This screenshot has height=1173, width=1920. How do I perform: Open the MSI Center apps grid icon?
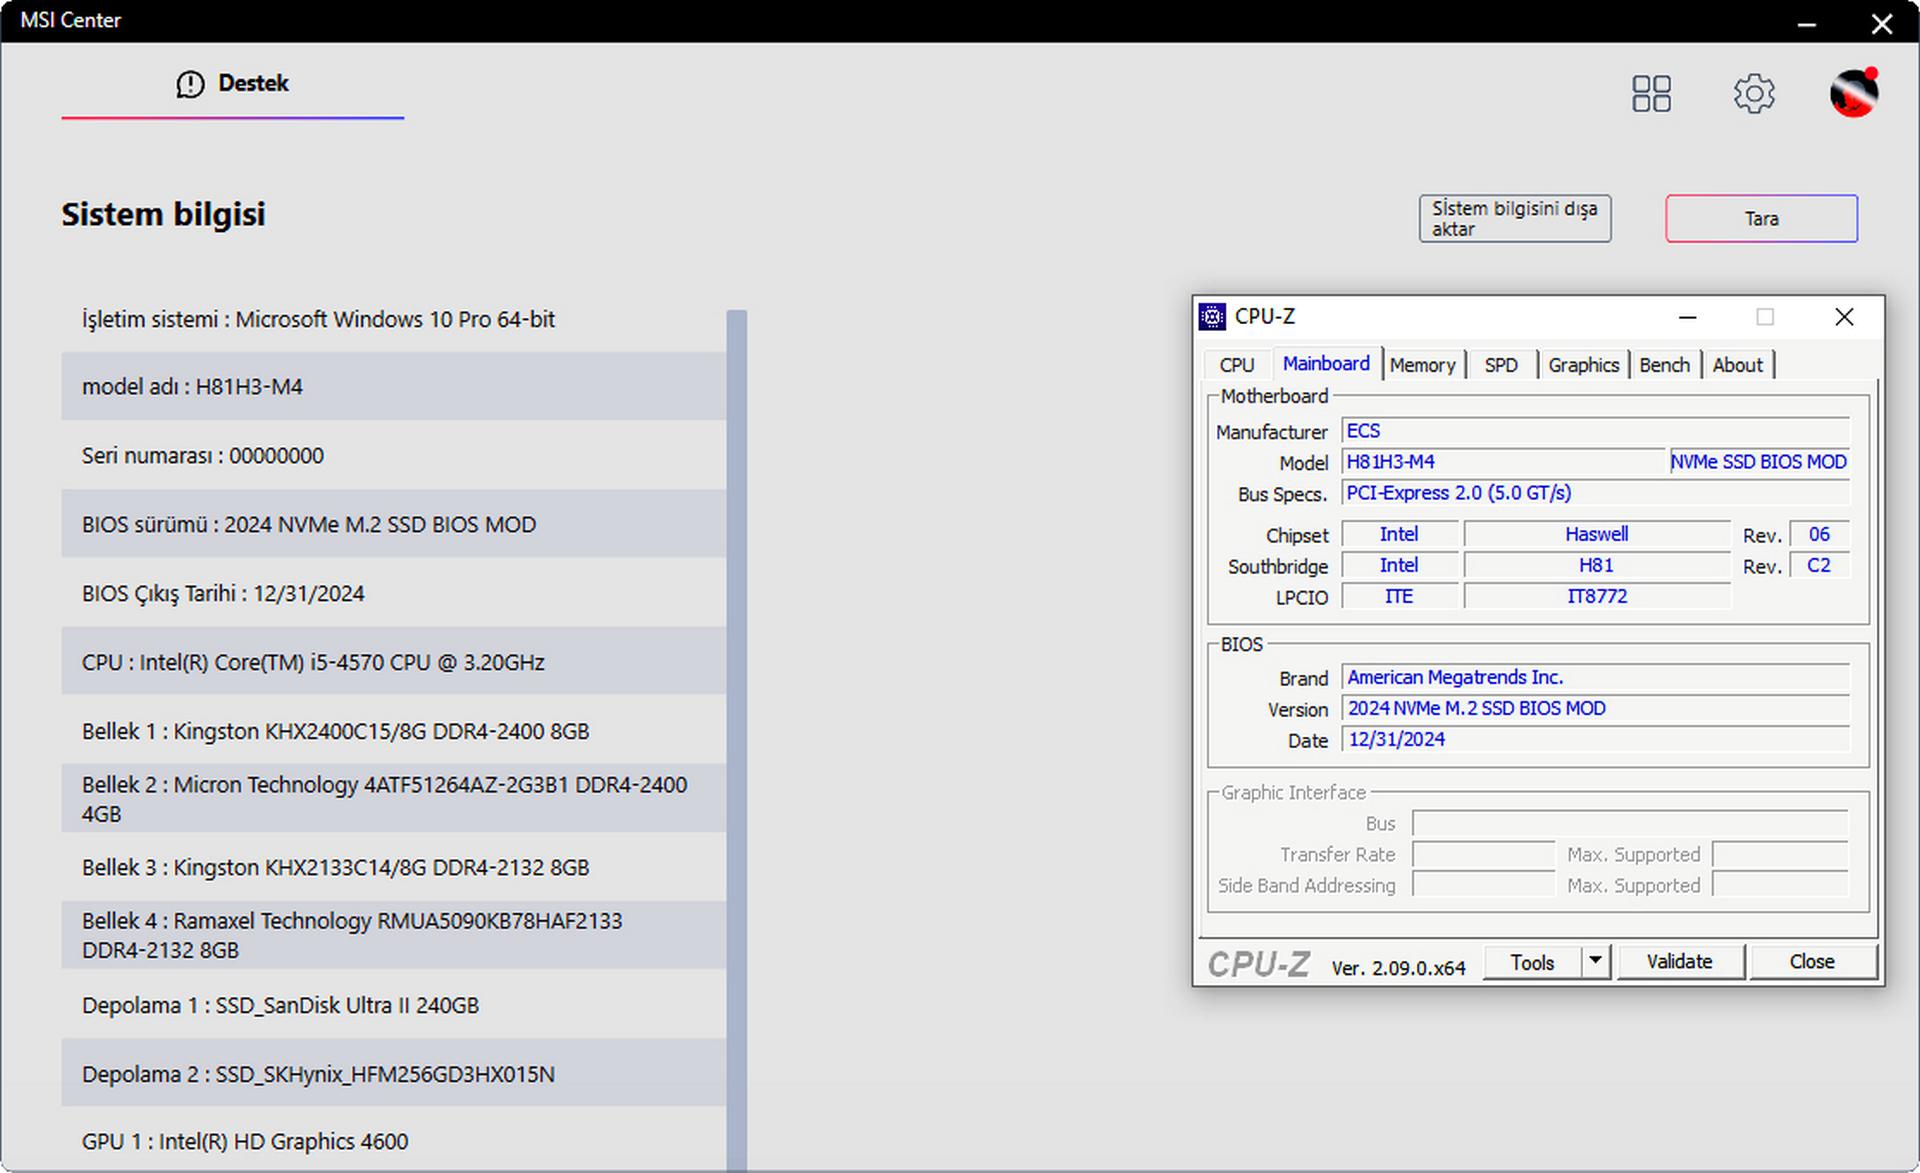point(1651,94)
